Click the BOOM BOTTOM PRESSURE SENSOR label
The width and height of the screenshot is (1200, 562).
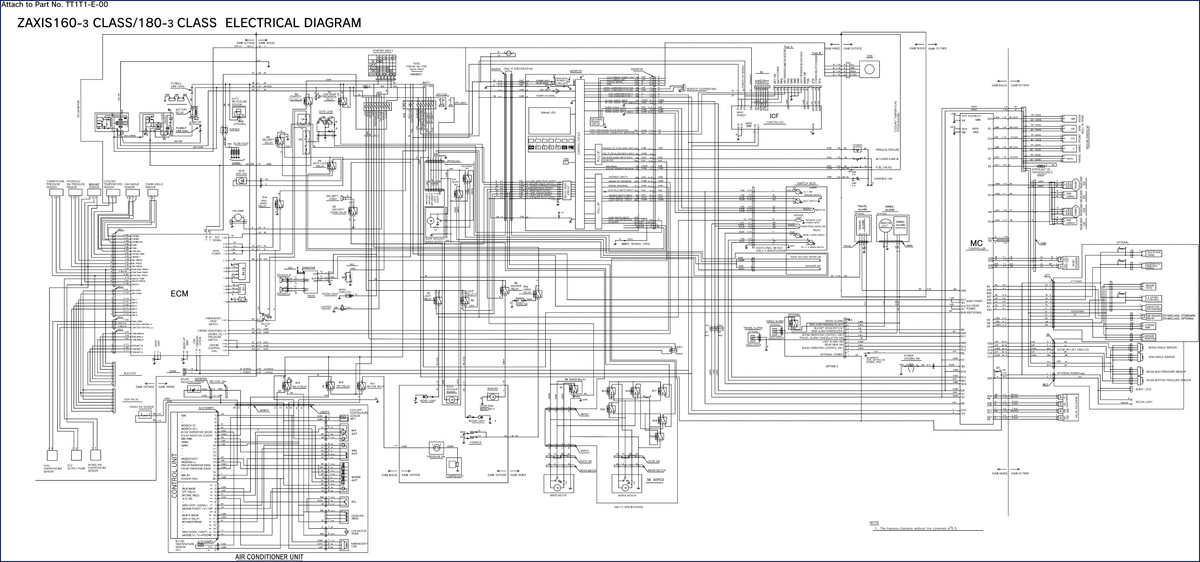1168,380
